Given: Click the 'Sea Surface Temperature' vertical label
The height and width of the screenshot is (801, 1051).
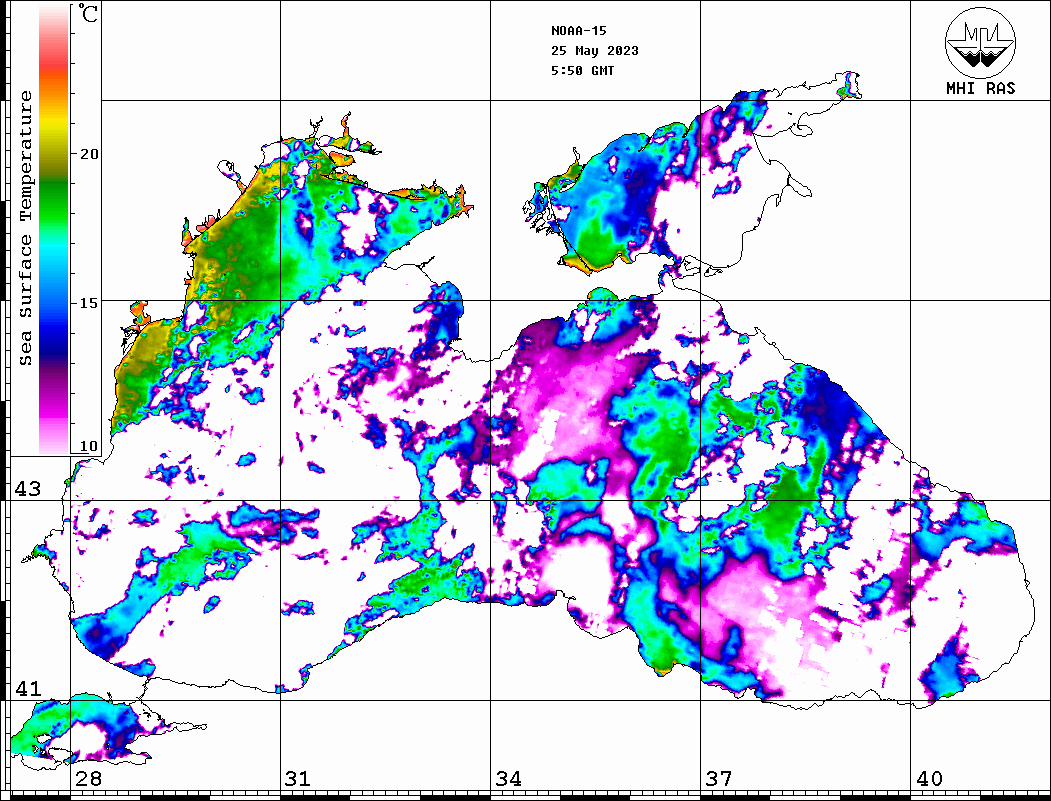Looking at the screenshot, I should 25,228.
